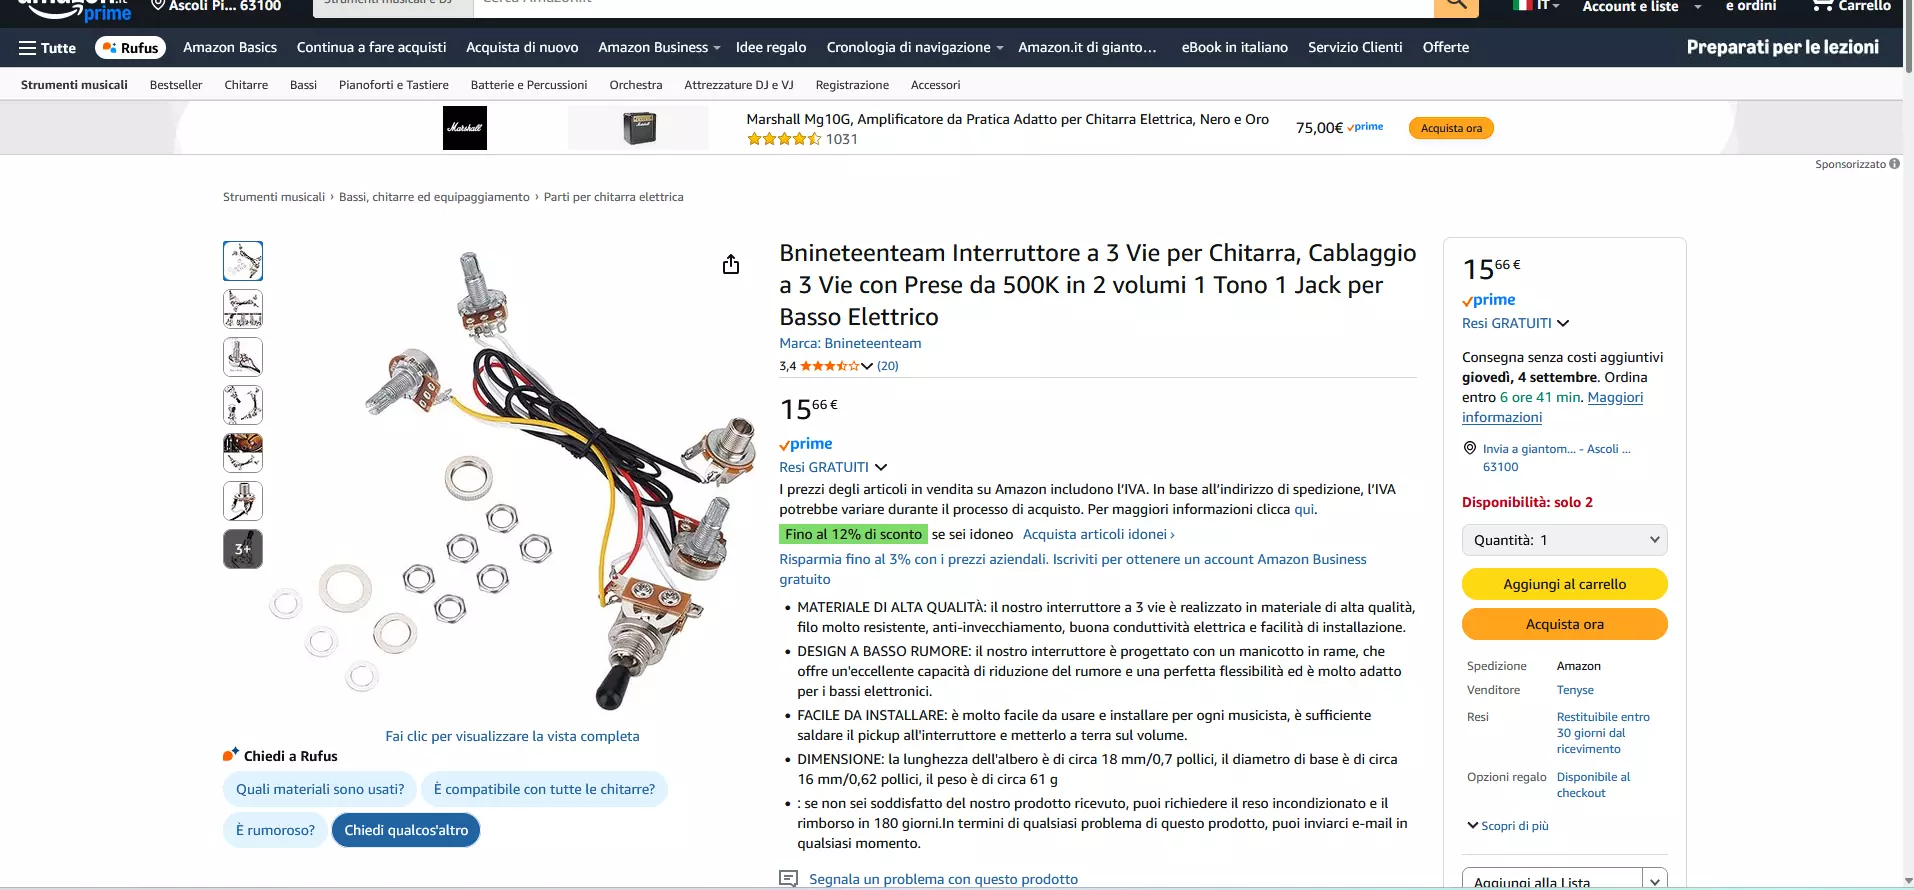Viewport: 1914px width, 890px height.
Task: Click the Marca: Bnineteenteam link
Action: coord(850,343)
